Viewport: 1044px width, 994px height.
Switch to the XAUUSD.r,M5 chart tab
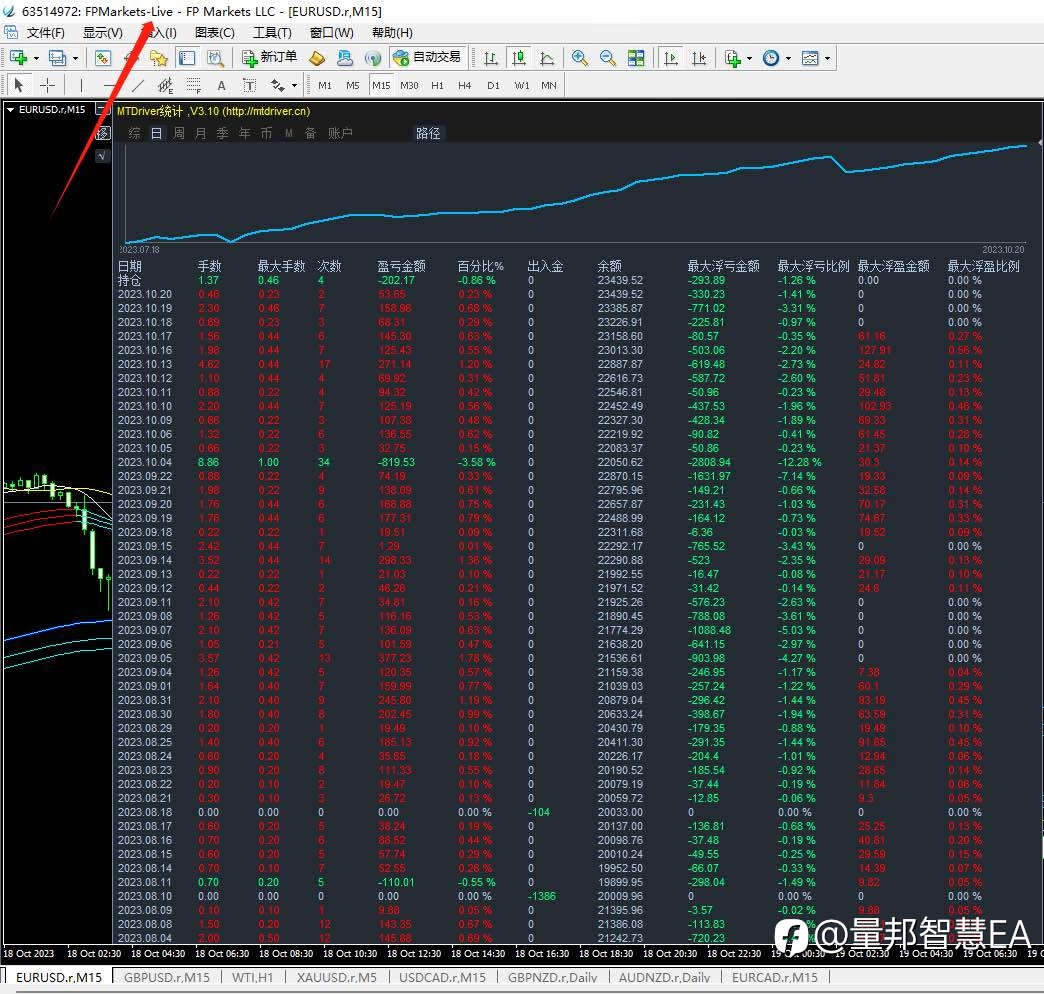click(x=336, y=977)
